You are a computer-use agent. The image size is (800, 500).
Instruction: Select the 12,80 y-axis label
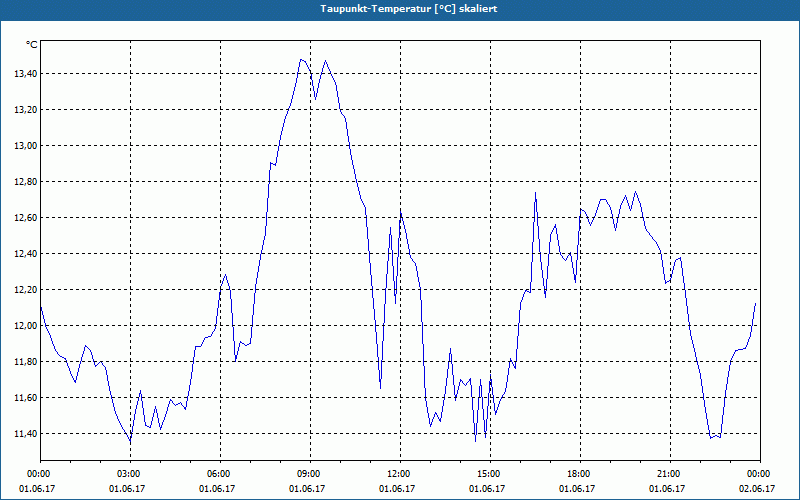tap(25, 182)
